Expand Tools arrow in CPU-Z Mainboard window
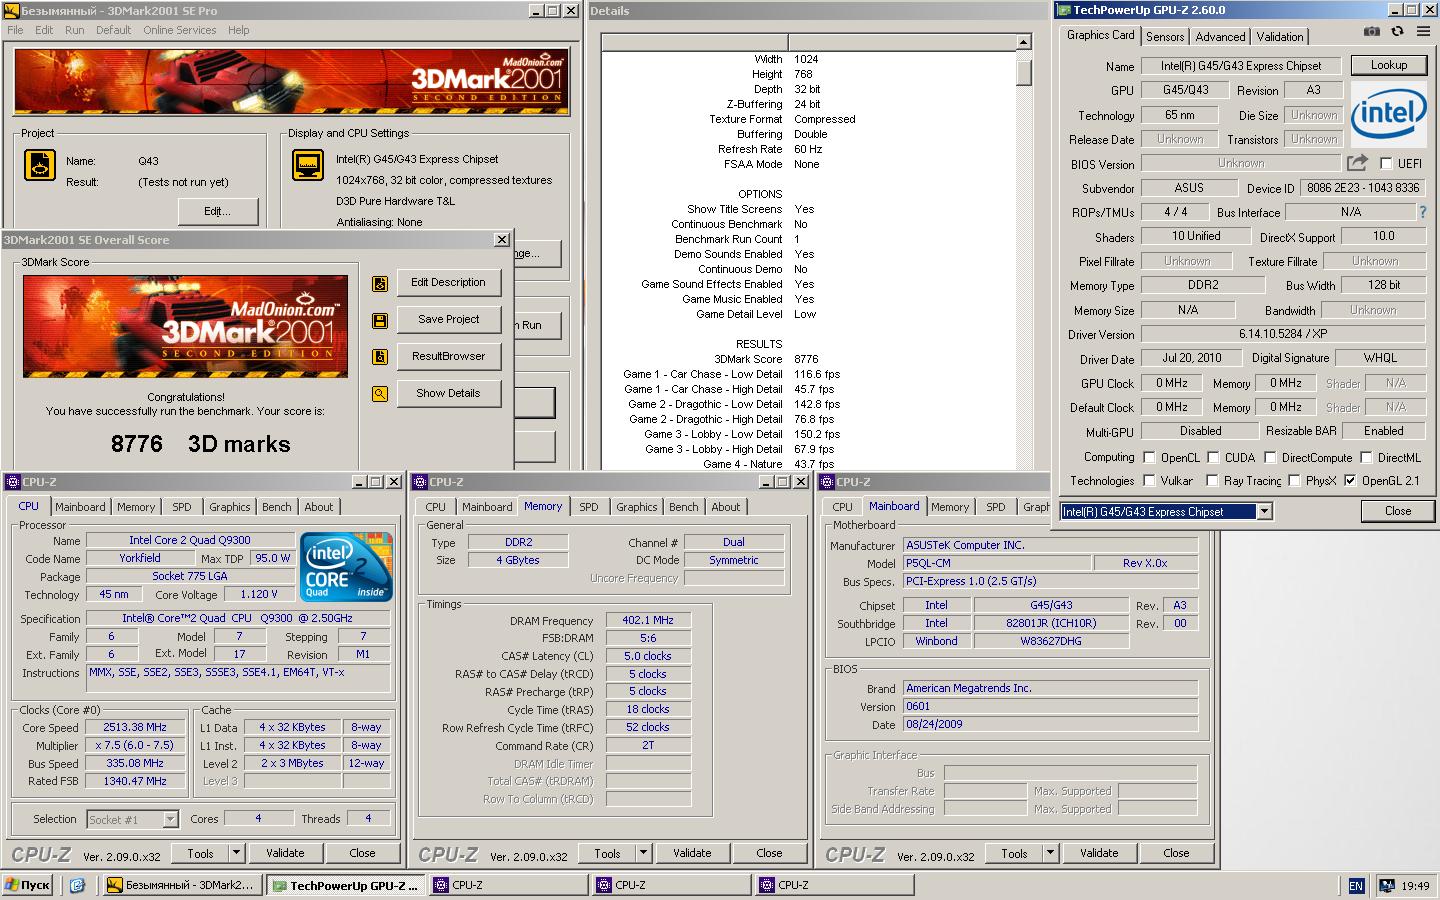 click(1051, 853)
